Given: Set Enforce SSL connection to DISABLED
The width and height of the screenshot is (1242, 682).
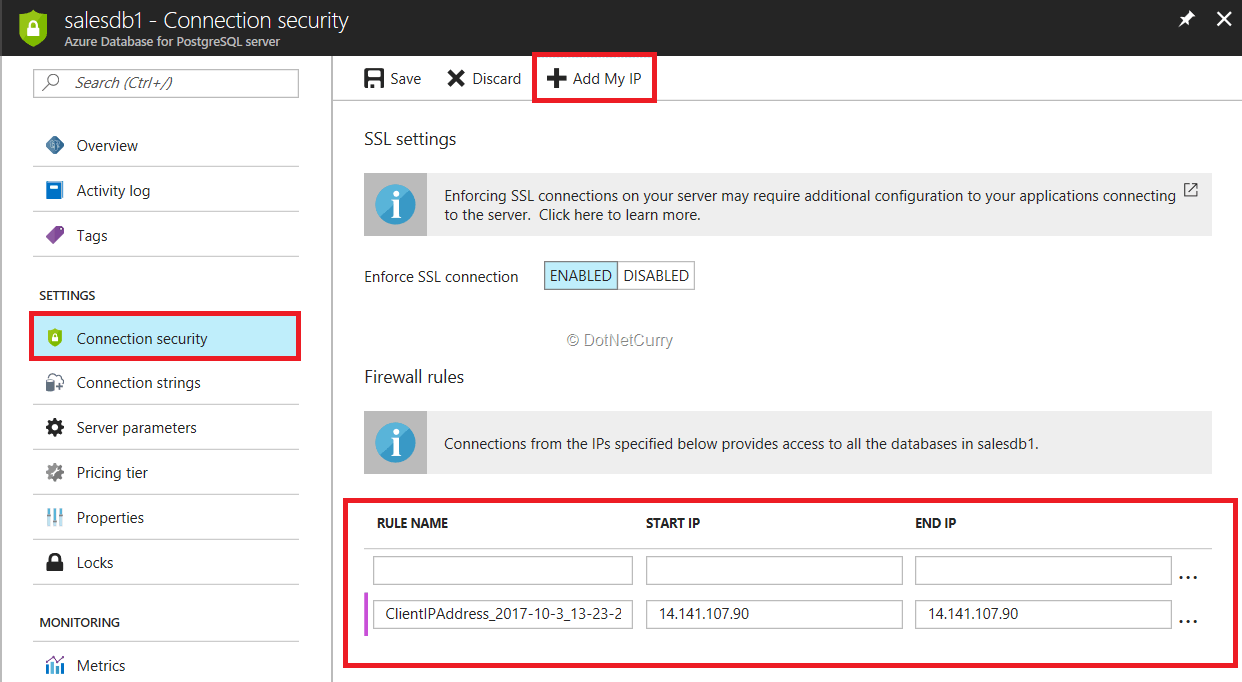Looking at the screenshot, I should coord(656,276).
